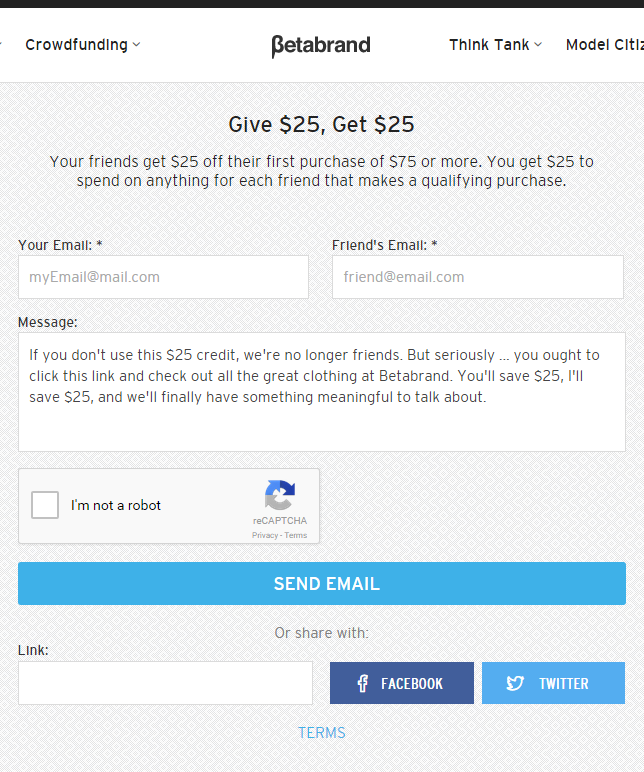This screenshot has height=772, width=644.
Task: Open the Crowdfunding menu label
Action: click(76, 45)
